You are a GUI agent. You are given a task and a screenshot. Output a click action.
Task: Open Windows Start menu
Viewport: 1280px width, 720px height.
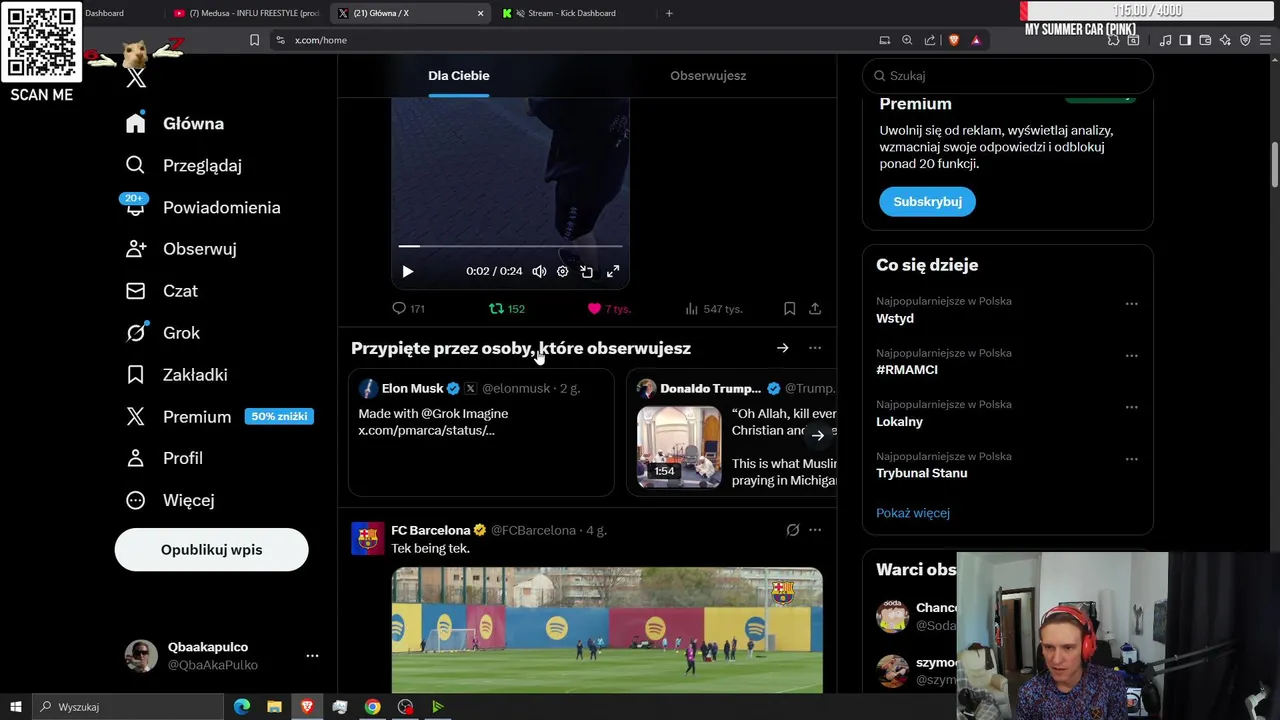pos(16,707)
